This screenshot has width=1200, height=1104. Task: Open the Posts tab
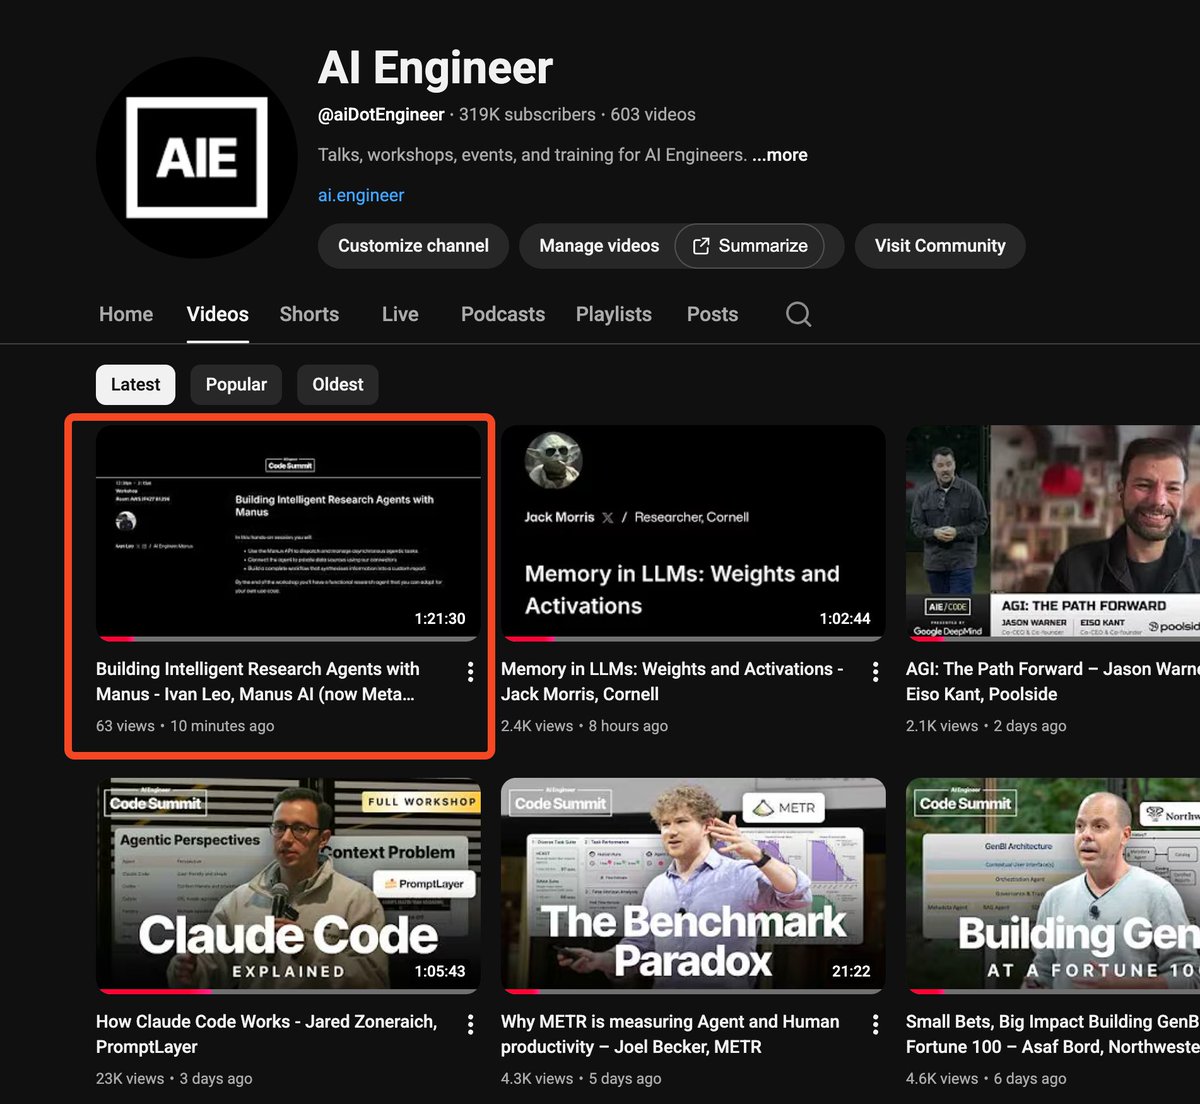[x=712, y=314]
